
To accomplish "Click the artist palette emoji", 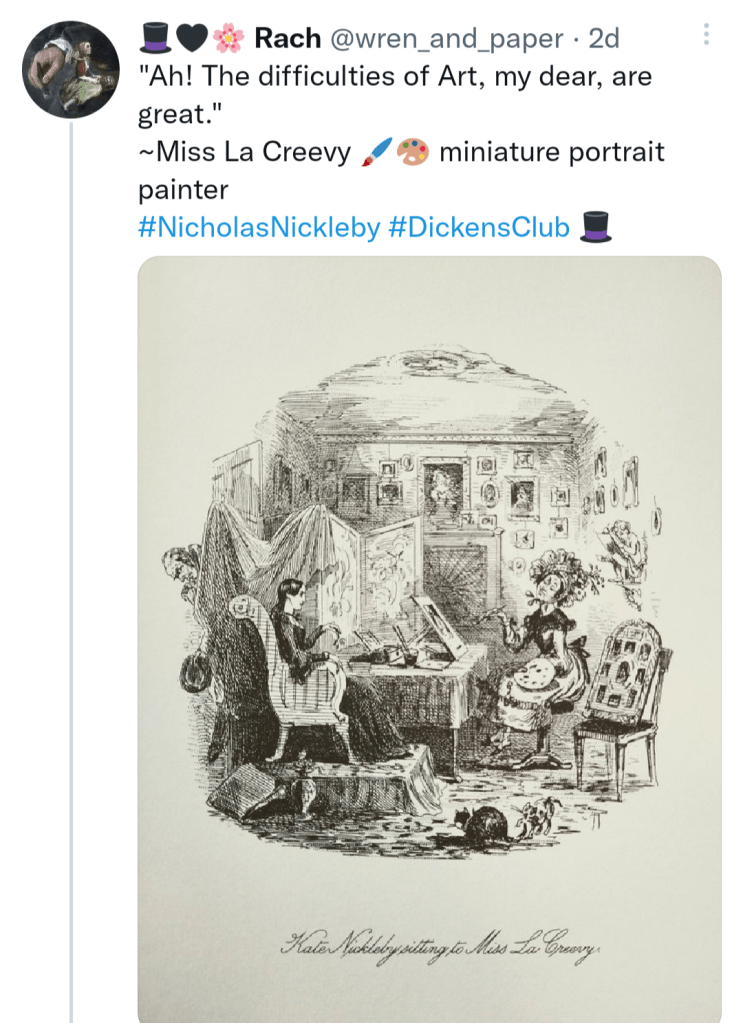I will tap(413, 153).
